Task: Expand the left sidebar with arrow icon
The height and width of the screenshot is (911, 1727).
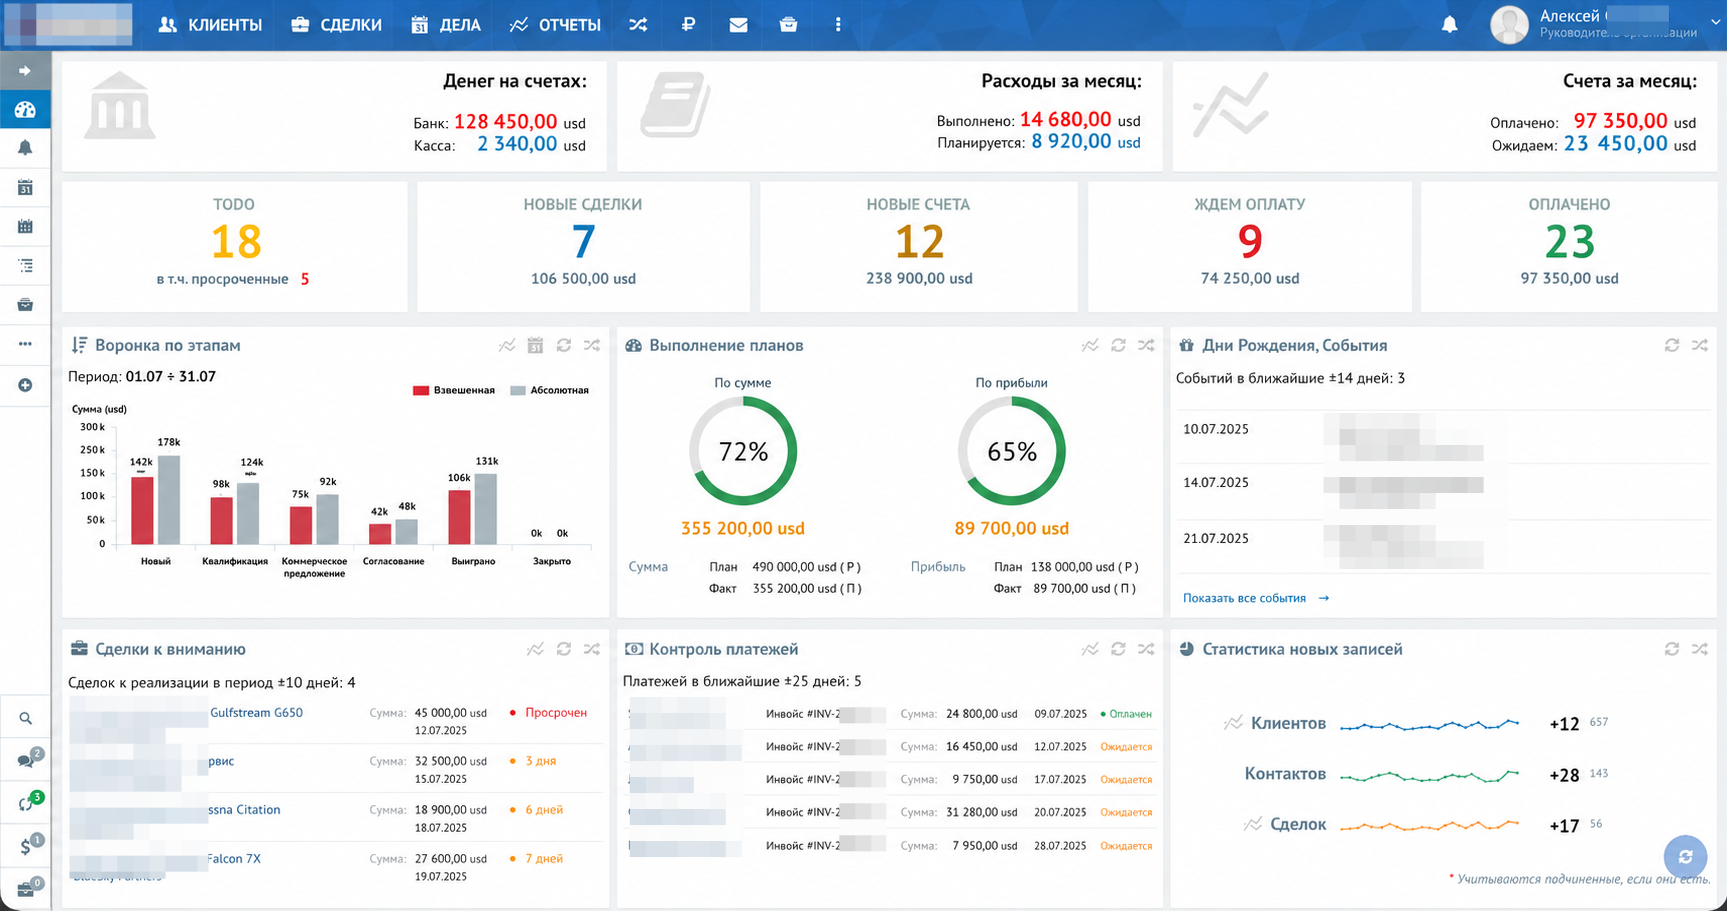Action: click(x=25, y=71)
